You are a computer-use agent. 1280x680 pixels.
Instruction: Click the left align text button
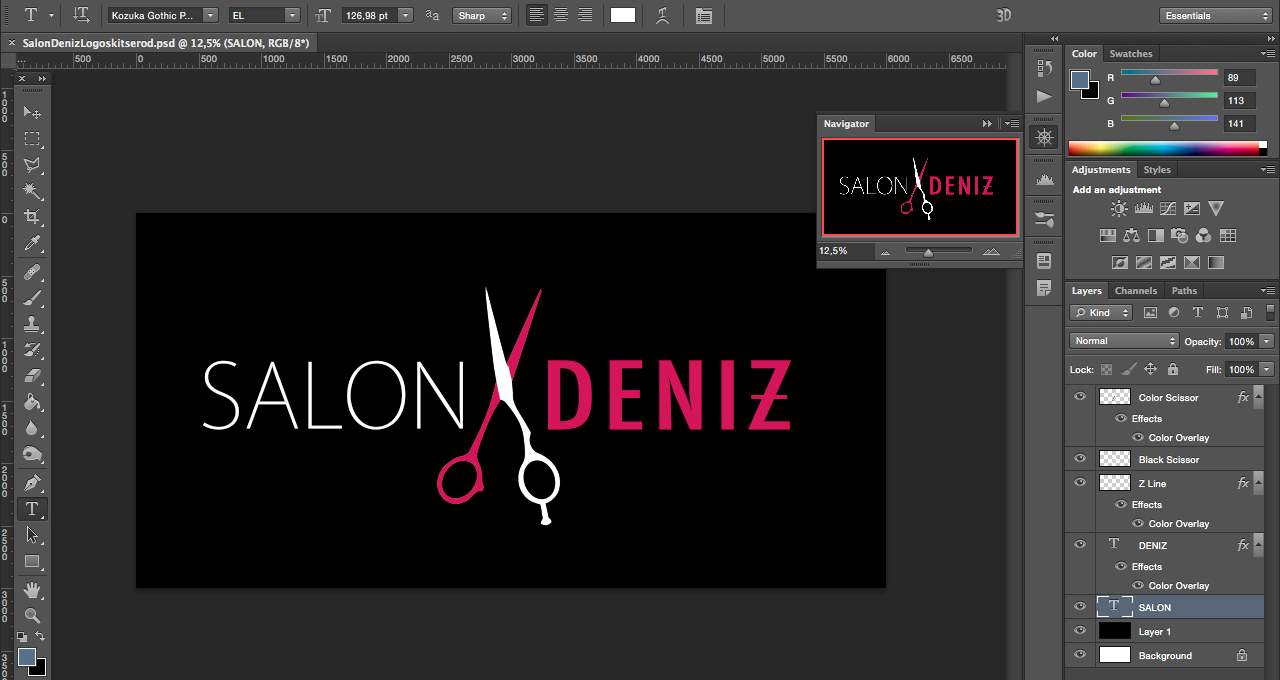[x=537, y=15]
